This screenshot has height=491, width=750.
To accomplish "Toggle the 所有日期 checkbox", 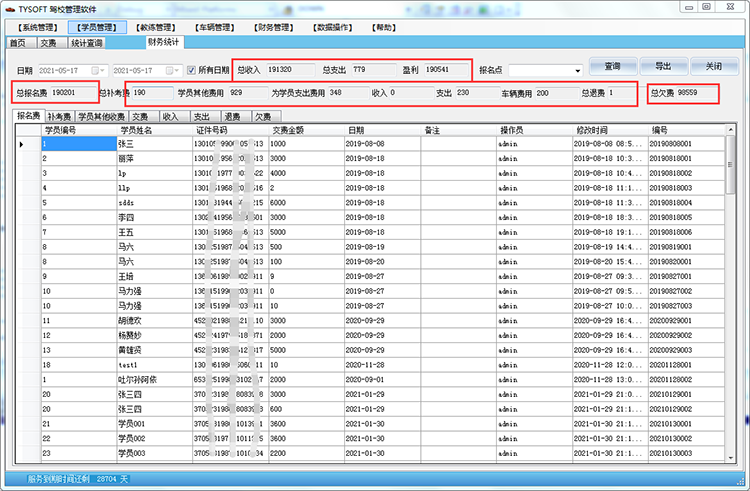I will pos(193,71).
